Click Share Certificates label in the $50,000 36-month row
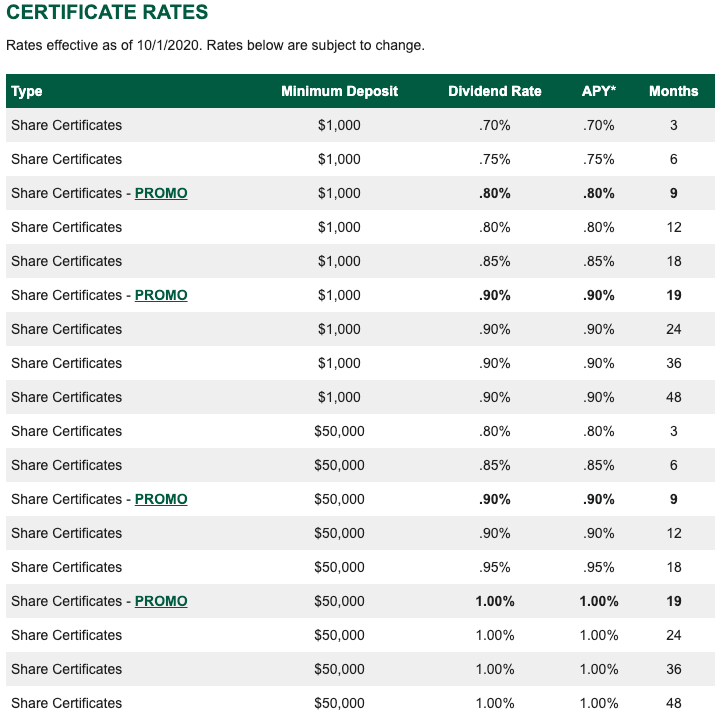 coord(67,669)
